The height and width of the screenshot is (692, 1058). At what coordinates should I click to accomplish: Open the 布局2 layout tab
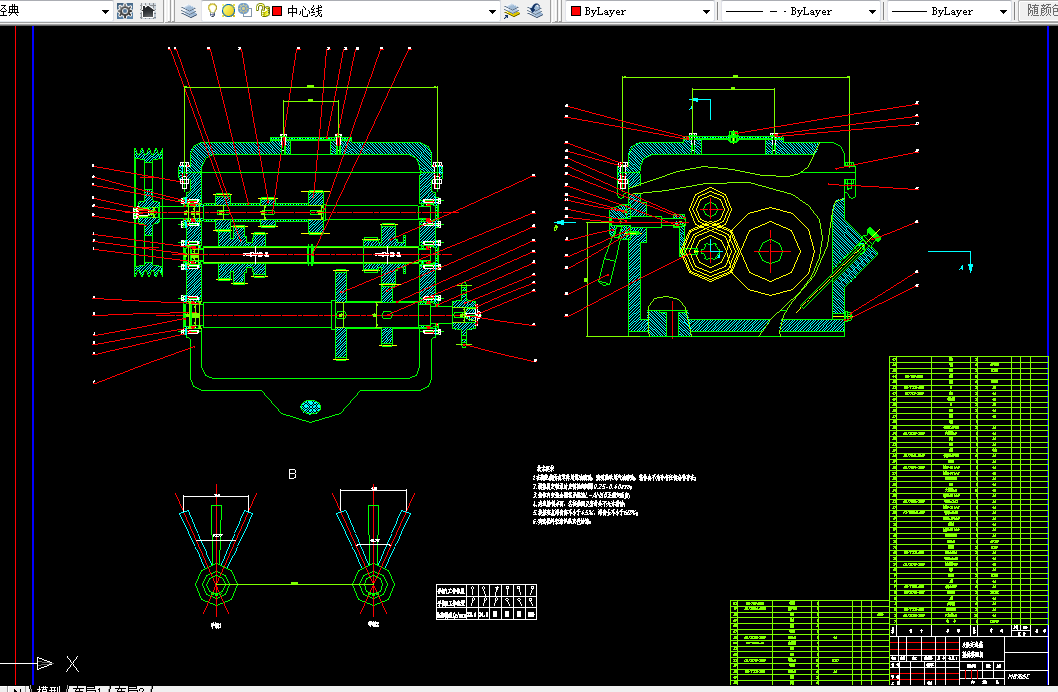click(132, 689)
